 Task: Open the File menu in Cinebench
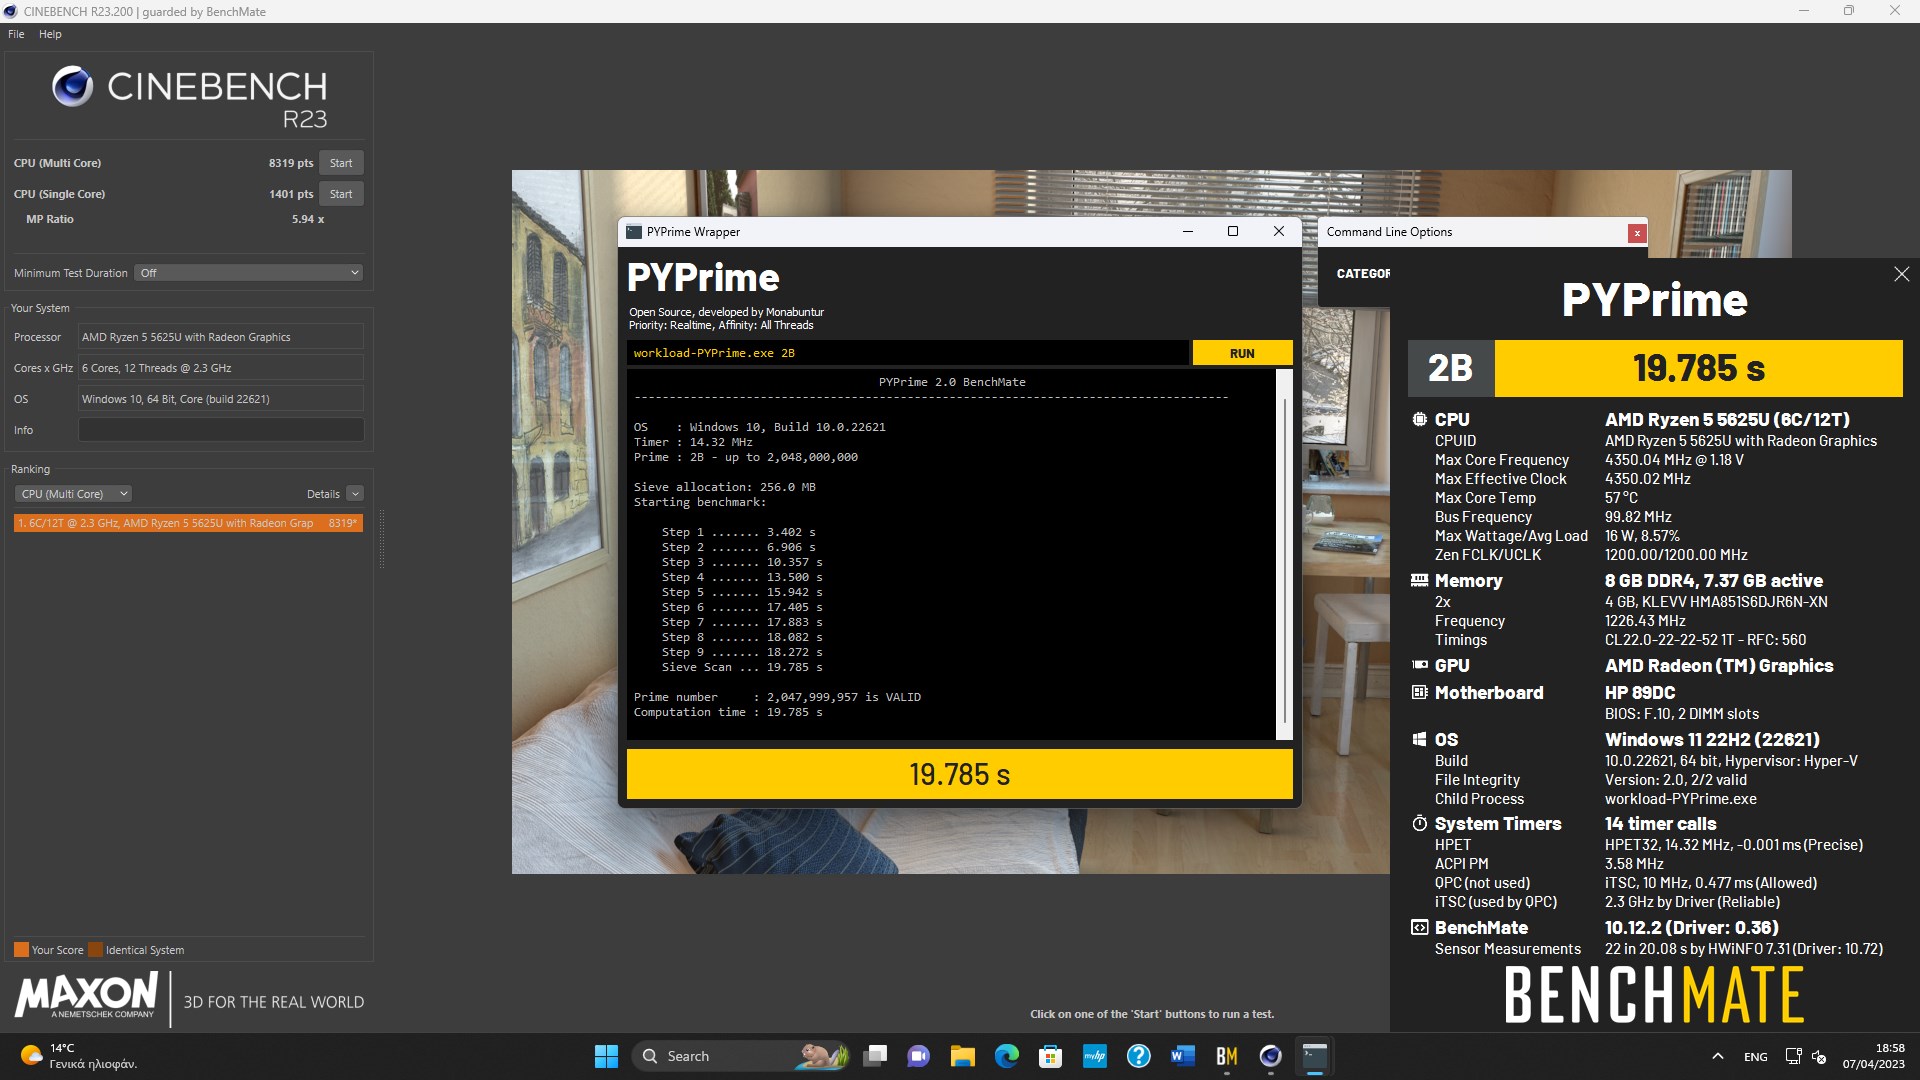coord(16,34)
